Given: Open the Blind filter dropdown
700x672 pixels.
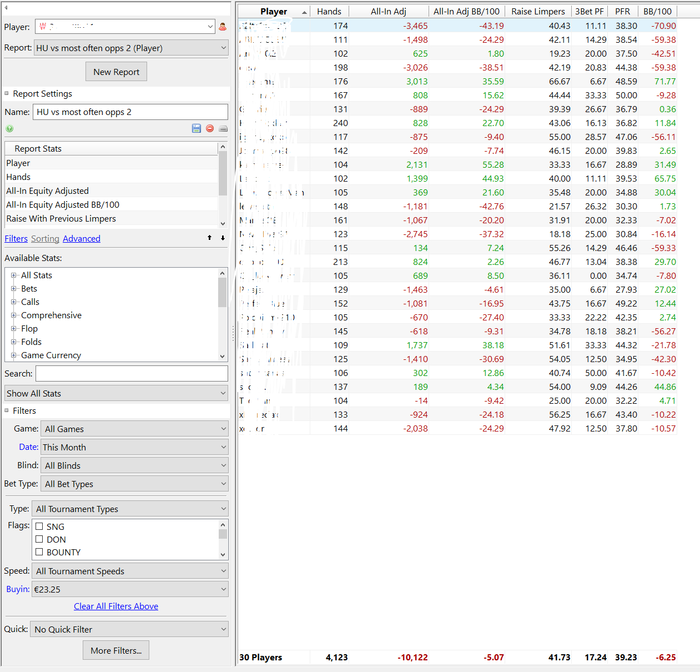Looking at the screenshot, I should 134,465.
